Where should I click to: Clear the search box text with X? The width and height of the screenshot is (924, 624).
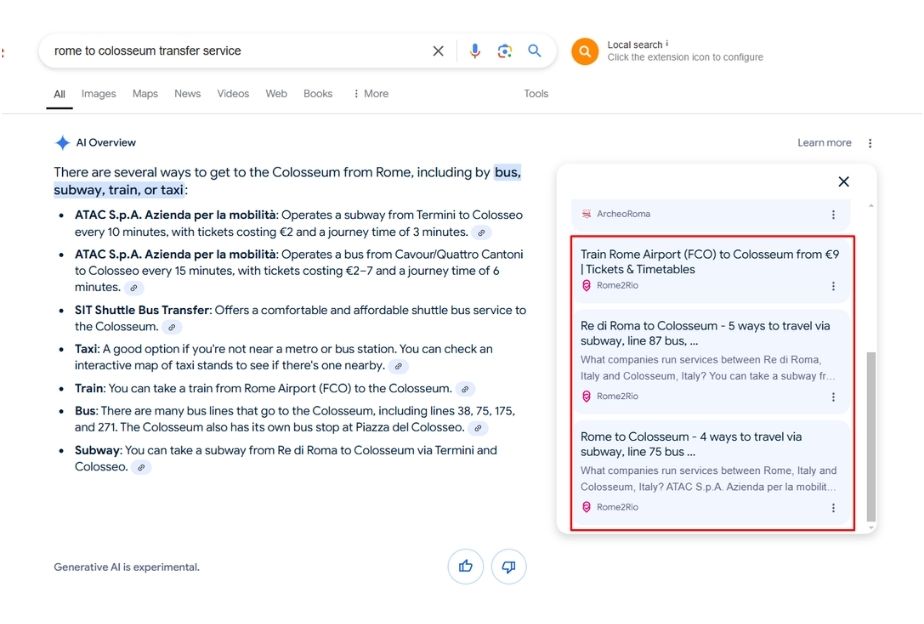pyautogui.click(x=438, y=51)
